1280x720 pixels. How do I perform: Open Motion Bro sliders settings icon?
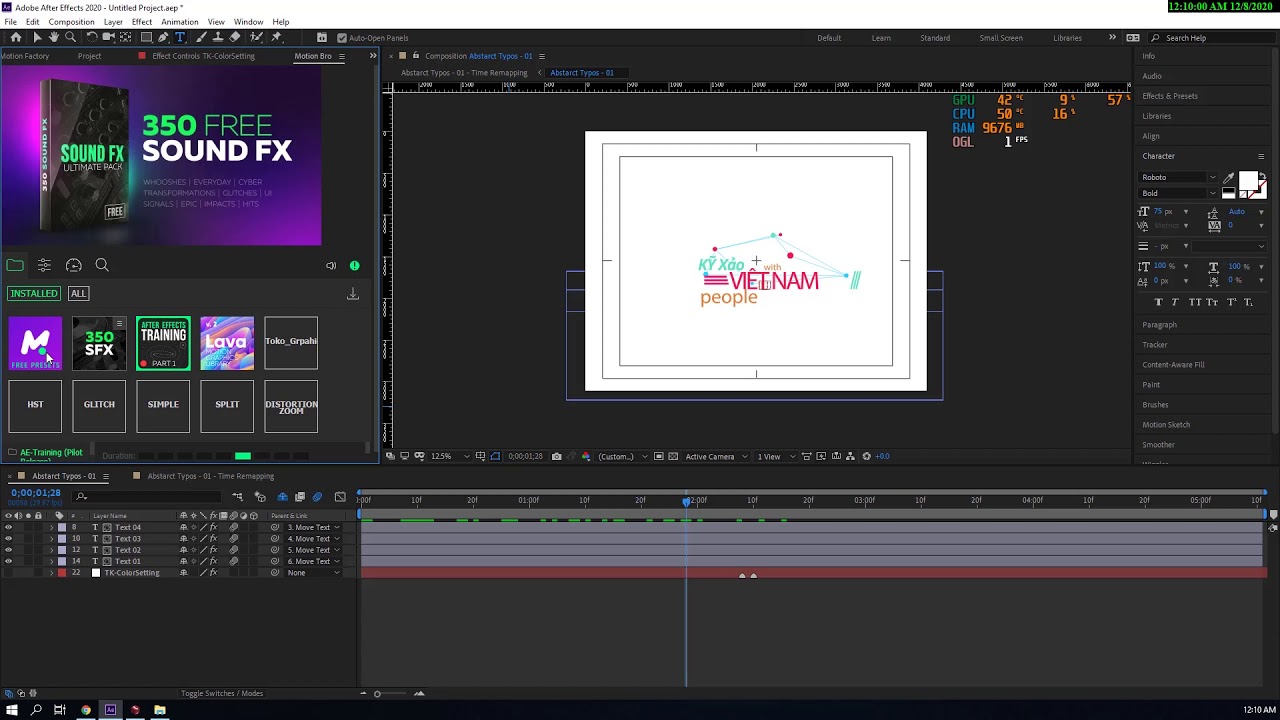click(44, 265)
